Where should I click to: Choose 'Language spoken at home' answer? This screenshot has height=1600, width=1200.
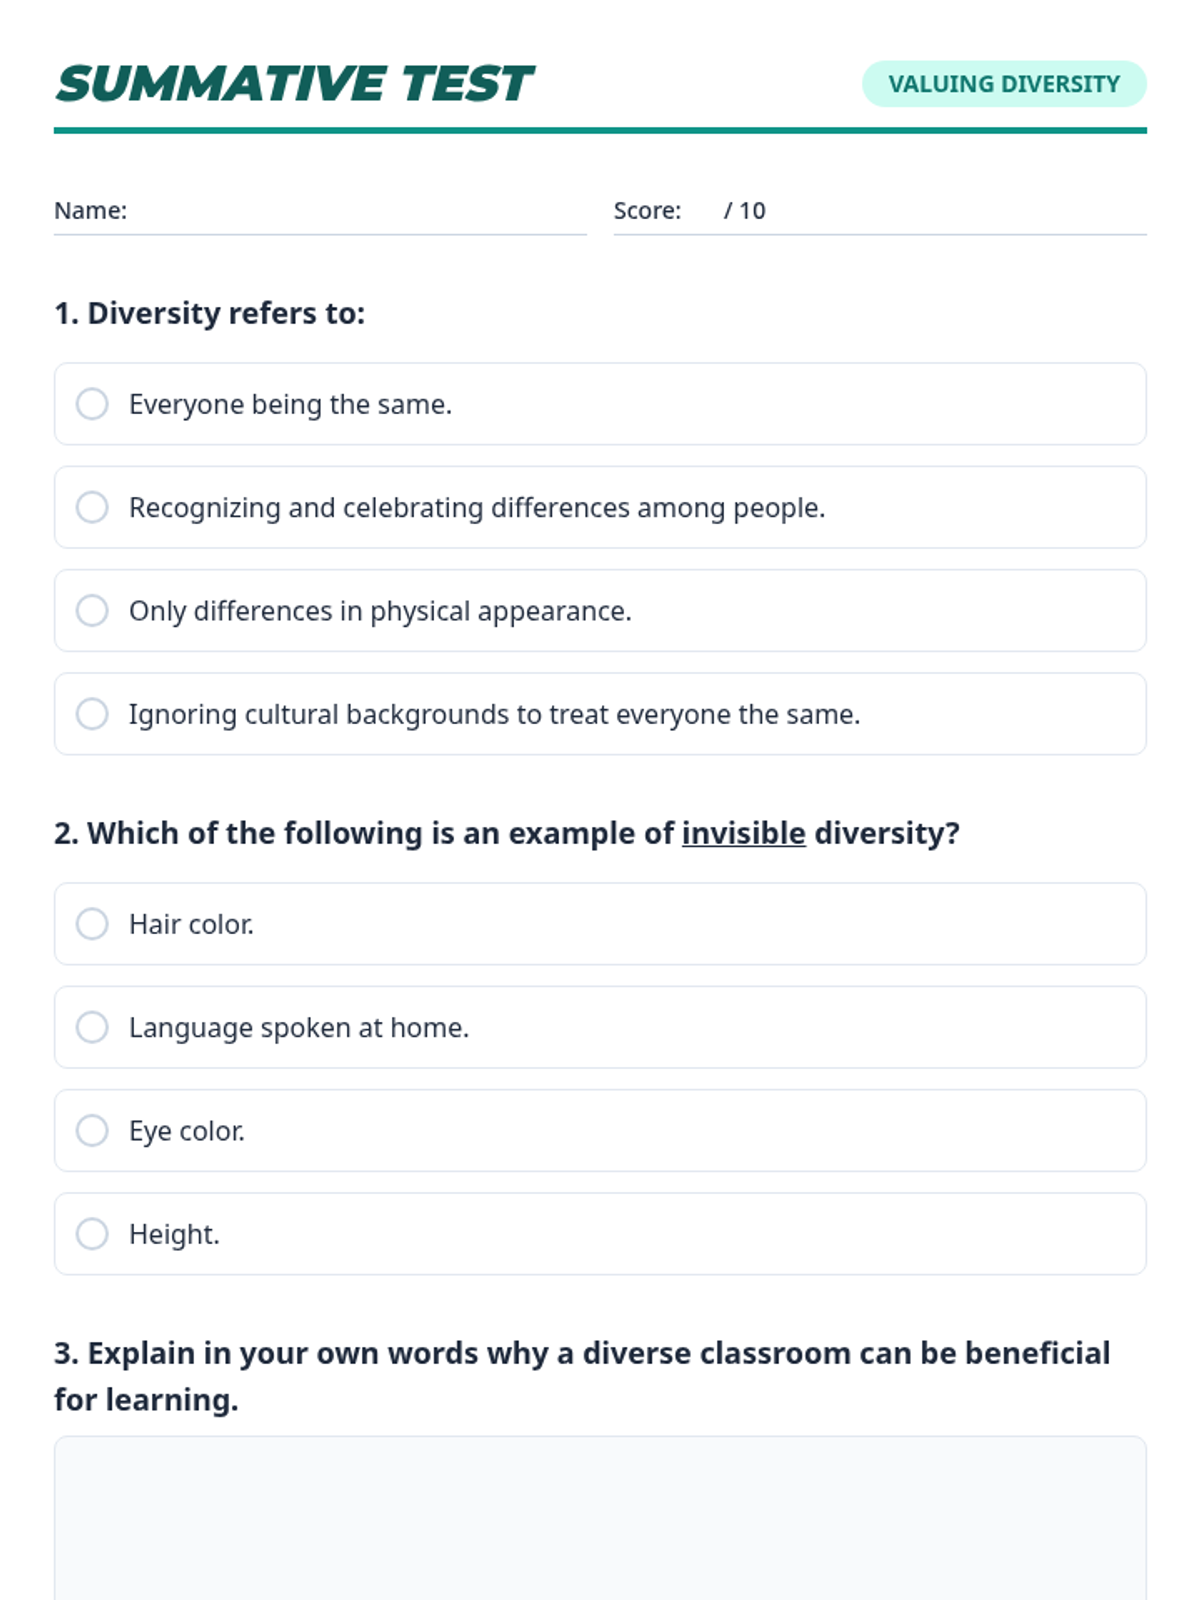pos(92,1027)
